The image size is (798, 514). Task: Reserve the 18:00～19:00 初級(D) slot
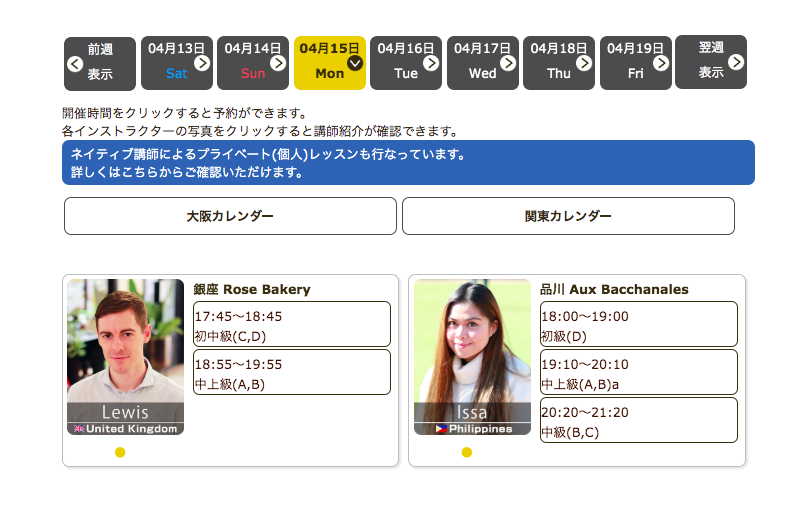[x=638, y=325]
